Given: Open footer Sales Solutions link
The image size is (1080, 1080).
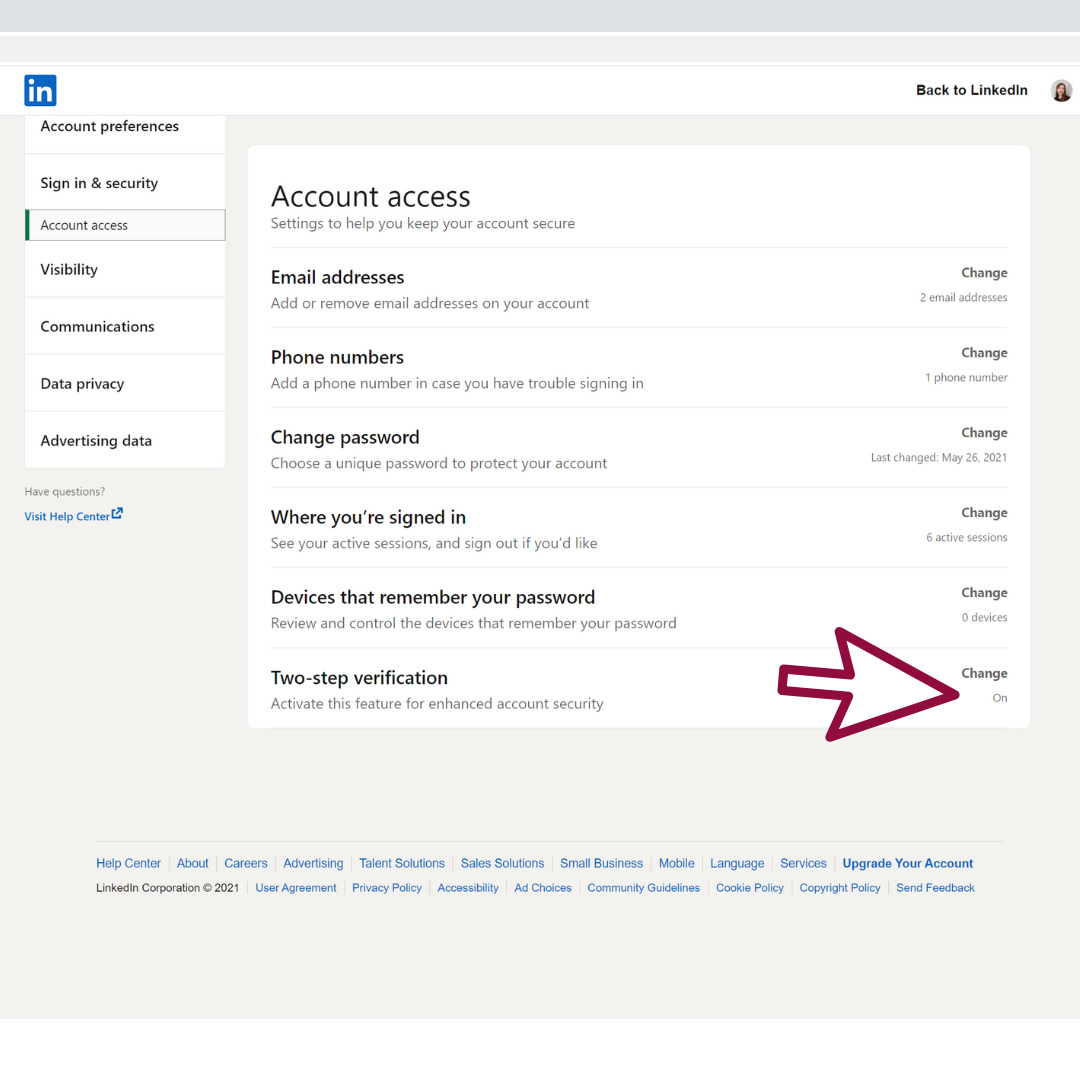Looking at the screenshot, I should point(502,863).
